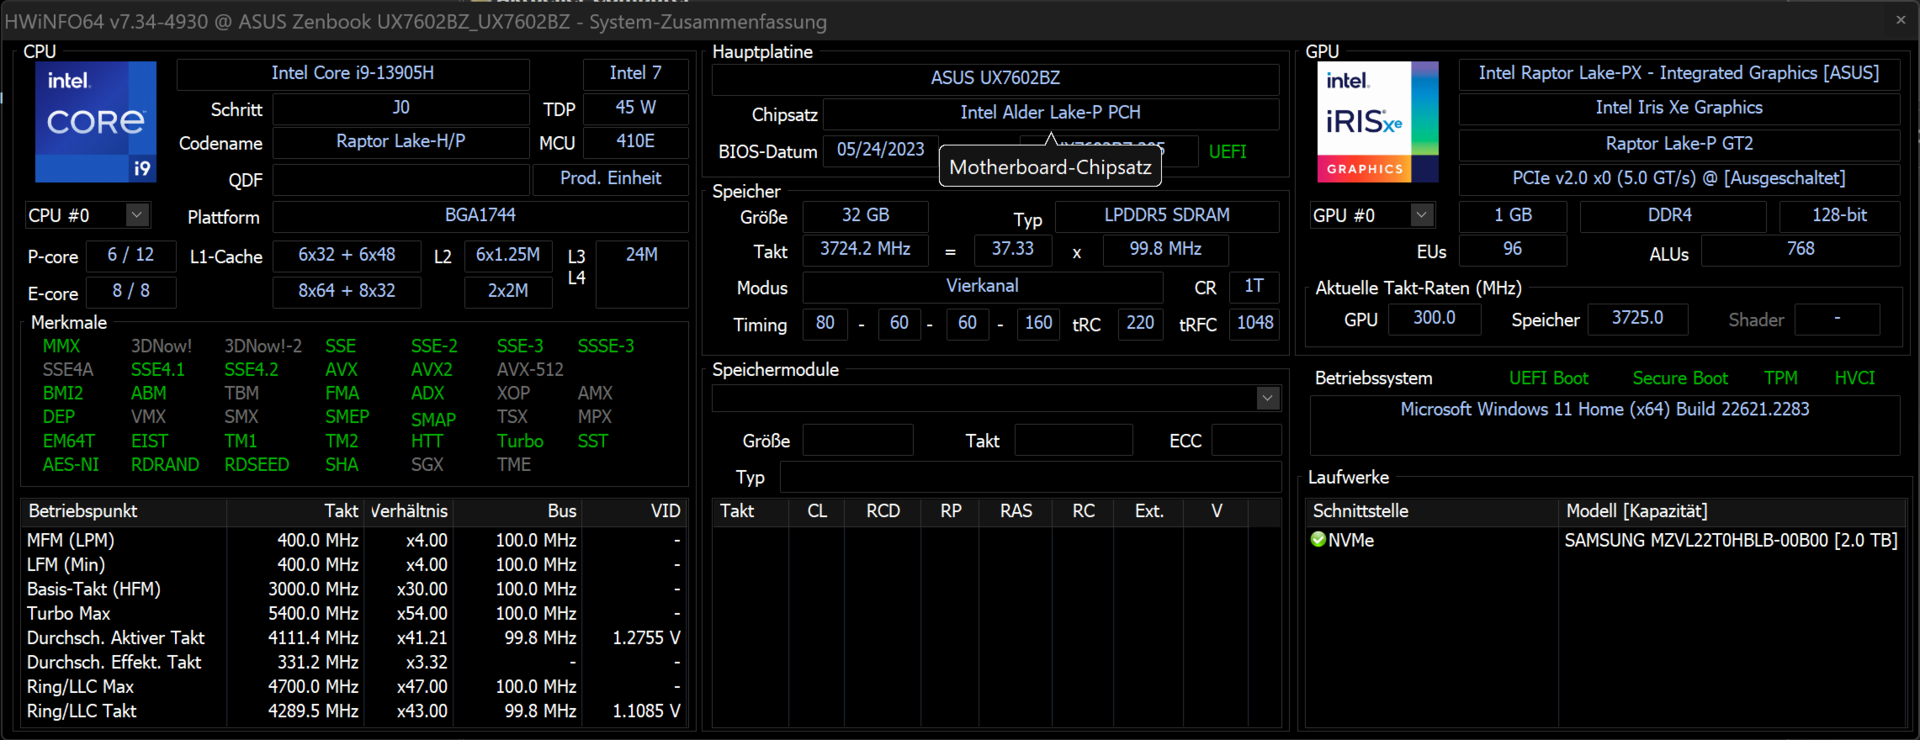Click the PCIe v2.0 x0 bus field
This screenshot has height=740, width=1920.
click(1679, 178)
